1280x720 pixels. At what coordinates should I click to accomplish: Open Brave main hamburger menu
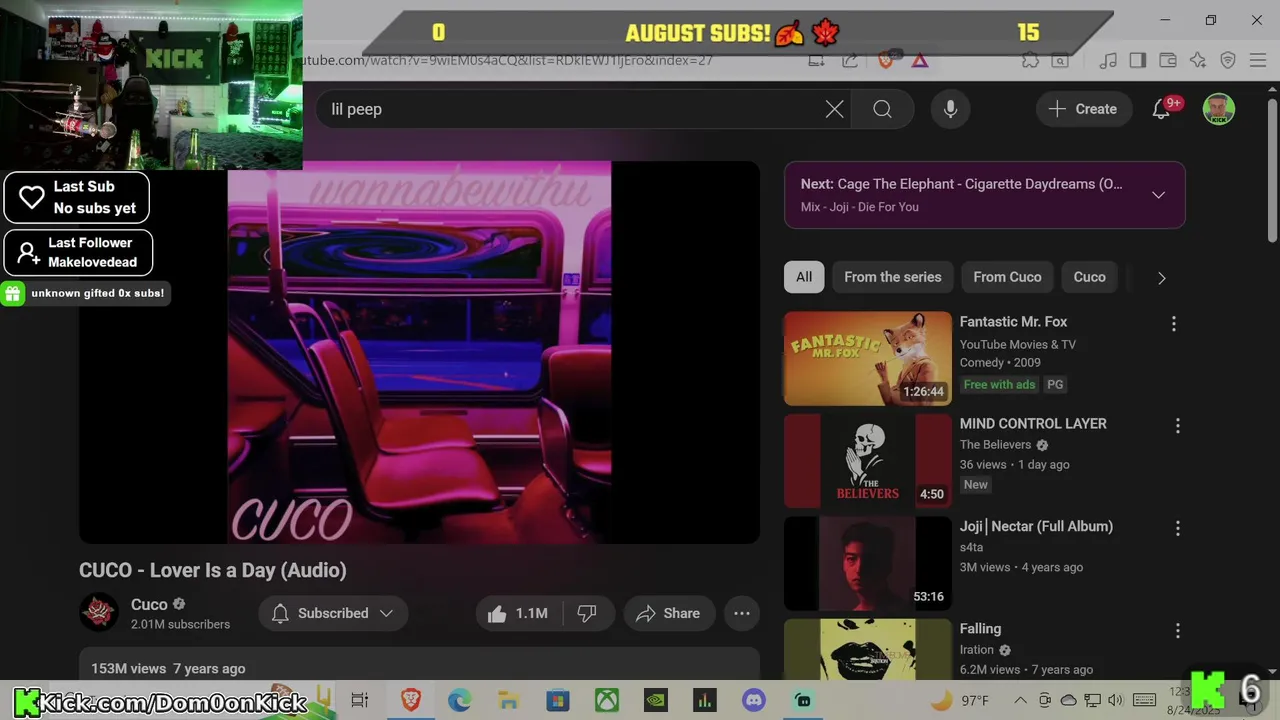click(x=1257, y=60)
